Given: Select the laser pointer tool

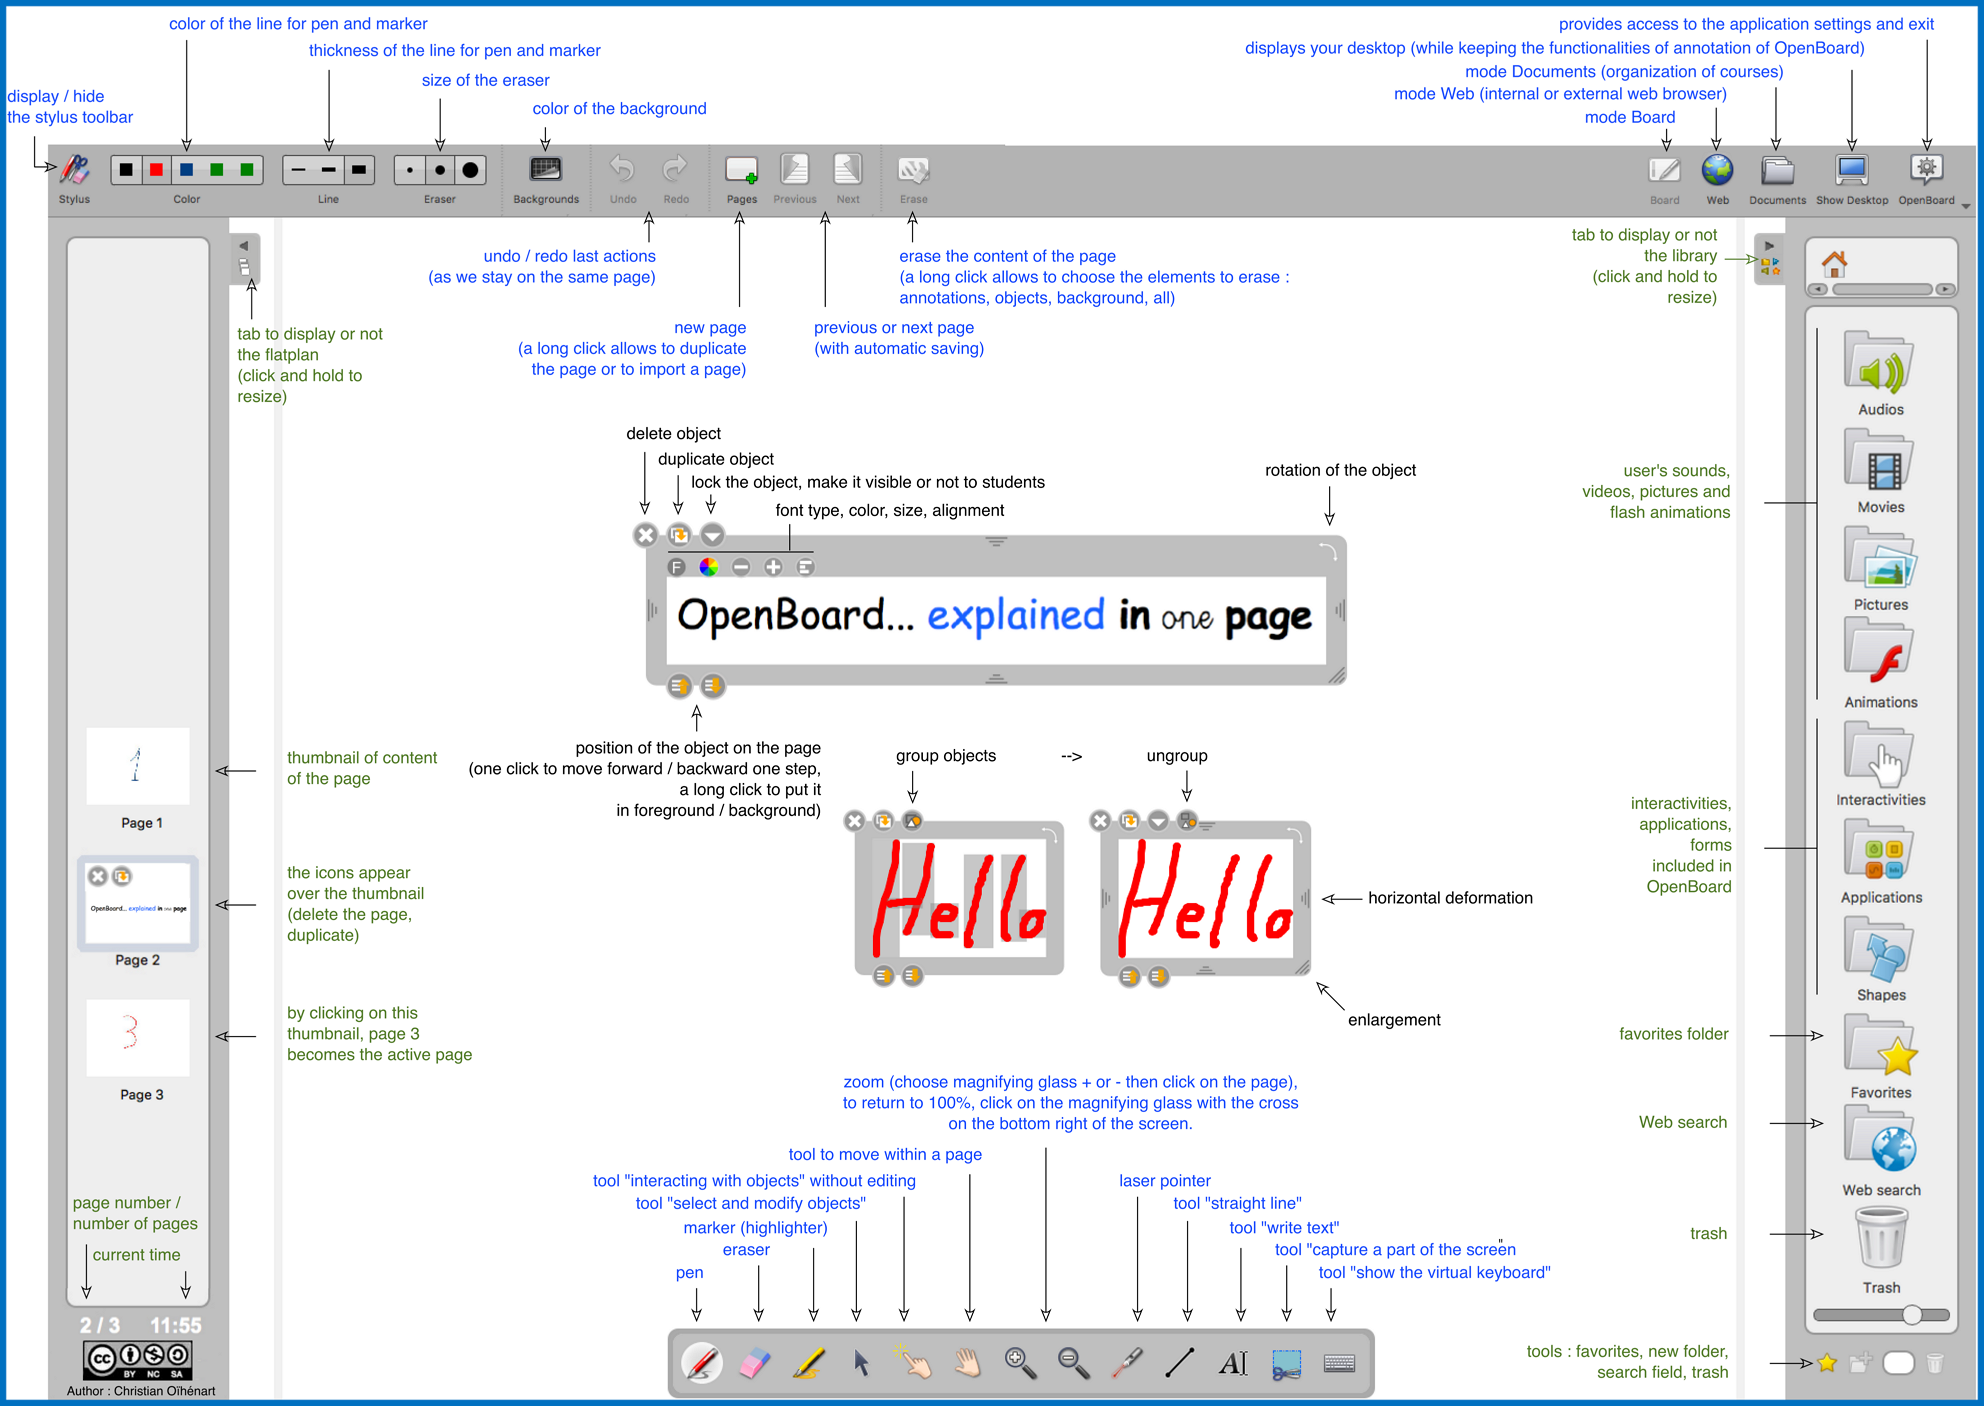Looking at the screenshot, I should point(1127,1362).
